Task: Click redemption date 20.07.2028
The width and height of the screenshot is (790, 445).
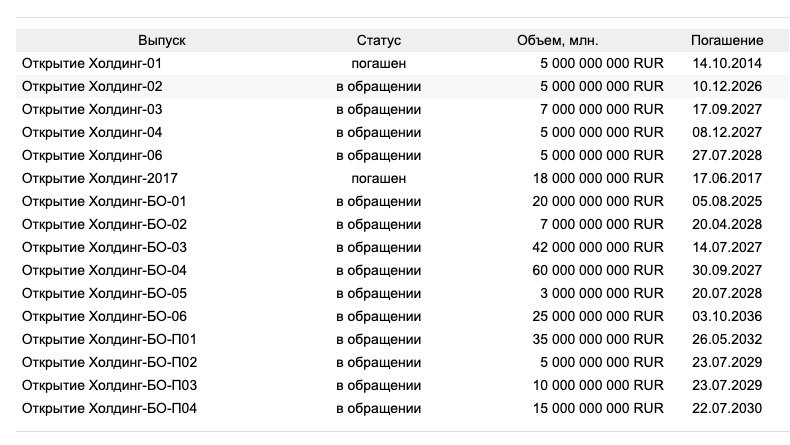Action: (727, 293)
